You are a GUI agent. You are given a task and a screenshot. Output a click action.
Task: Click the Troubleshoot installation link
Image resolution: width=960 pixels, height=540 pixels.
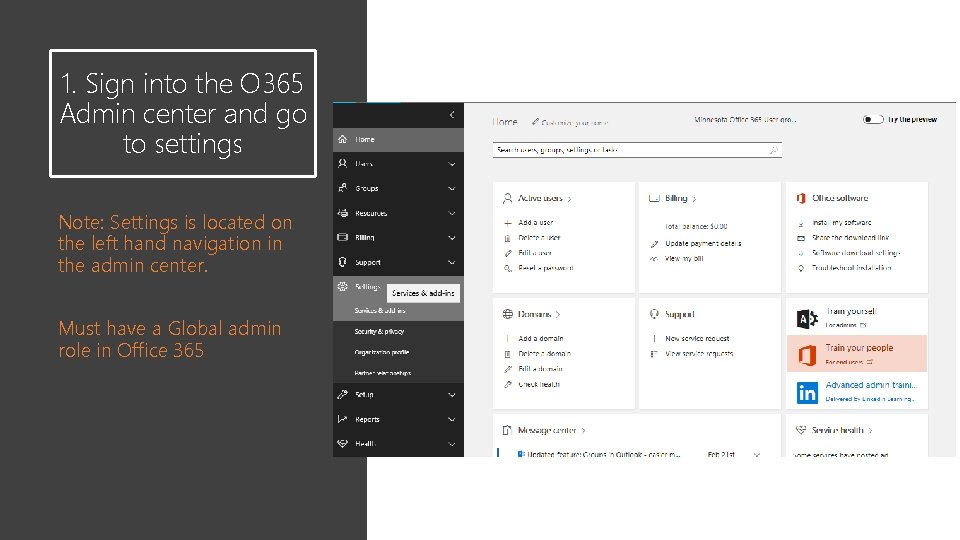(x=851, y=268)
